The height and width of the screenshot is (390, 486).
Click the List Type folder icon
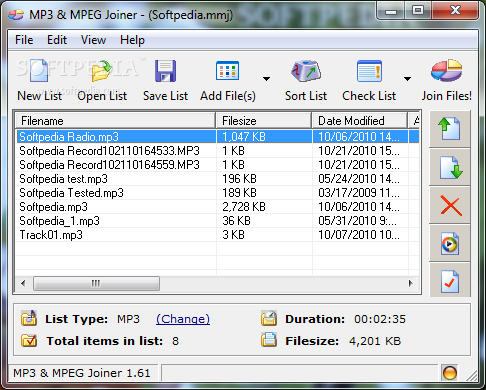click(29, 318)
